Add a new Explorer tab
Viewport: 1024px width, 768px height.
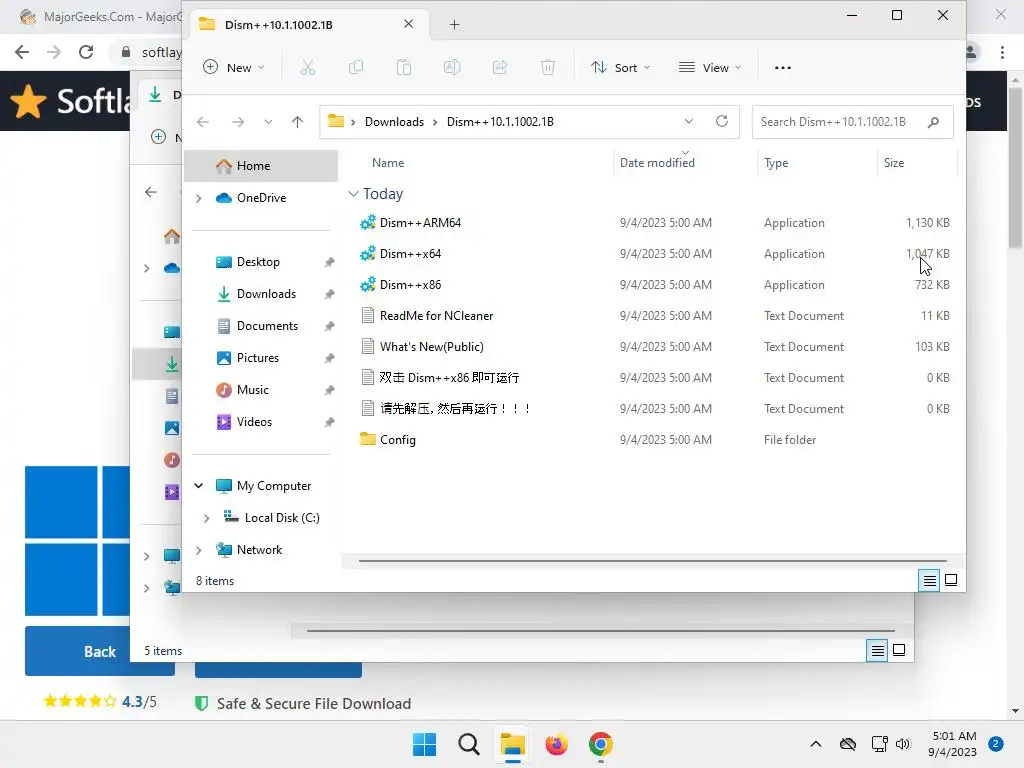coord(455,25)
